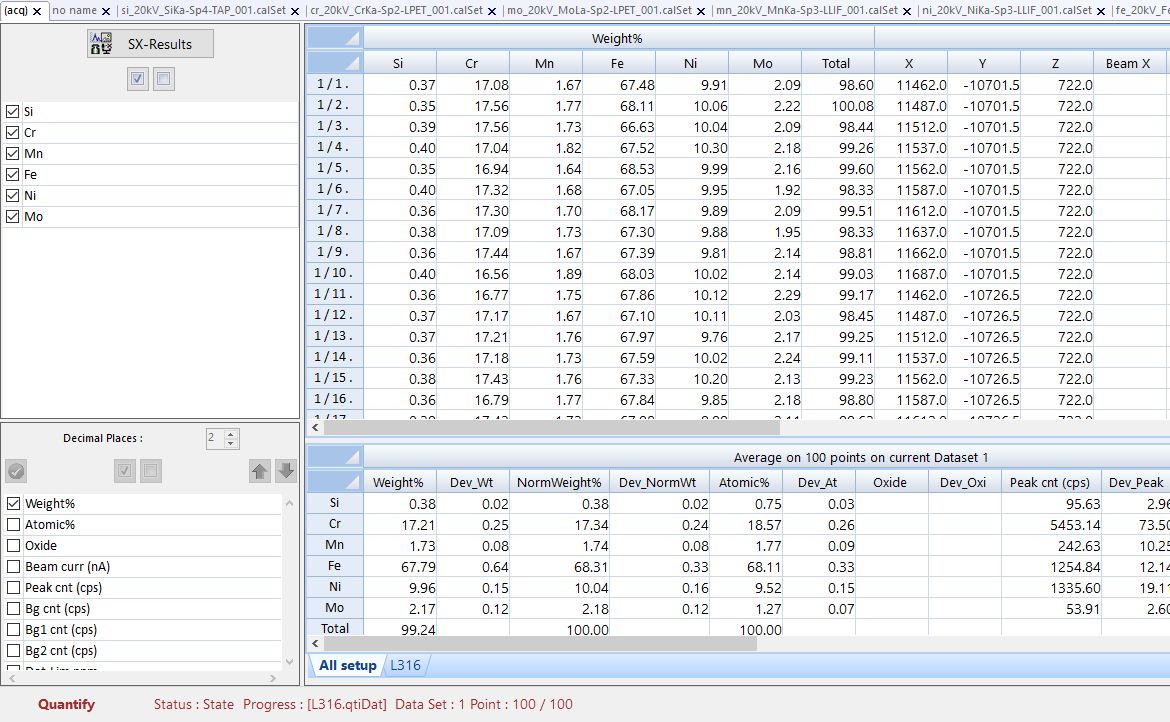Open the cr_20kV_CrKa-Sp2-LPET_001.calSet tab
The image size is (1170, 722).
[x=396, y=11]
